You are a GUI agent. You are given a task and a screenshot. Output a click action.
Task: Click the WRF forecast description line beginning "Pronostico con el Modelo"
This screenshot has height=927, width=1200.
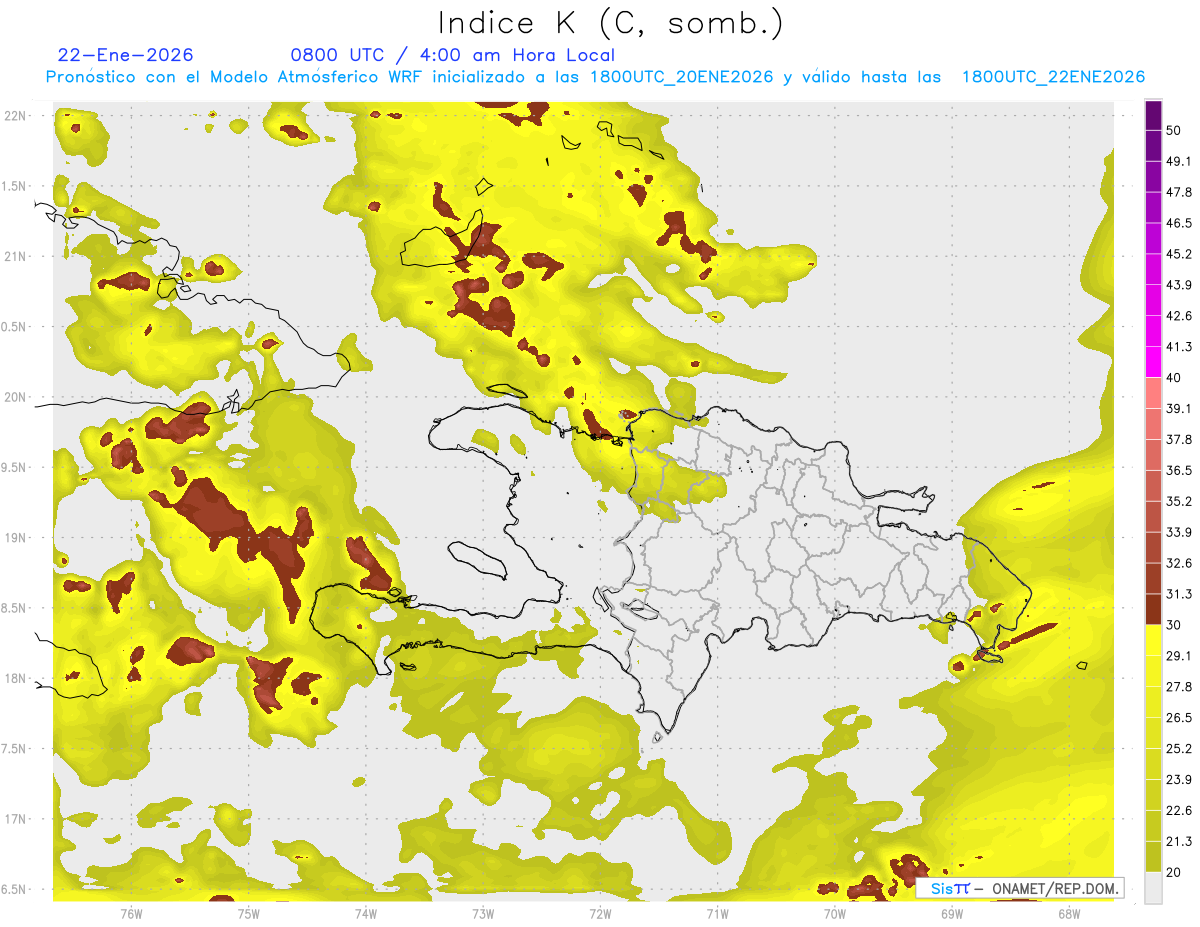(596, 77)
